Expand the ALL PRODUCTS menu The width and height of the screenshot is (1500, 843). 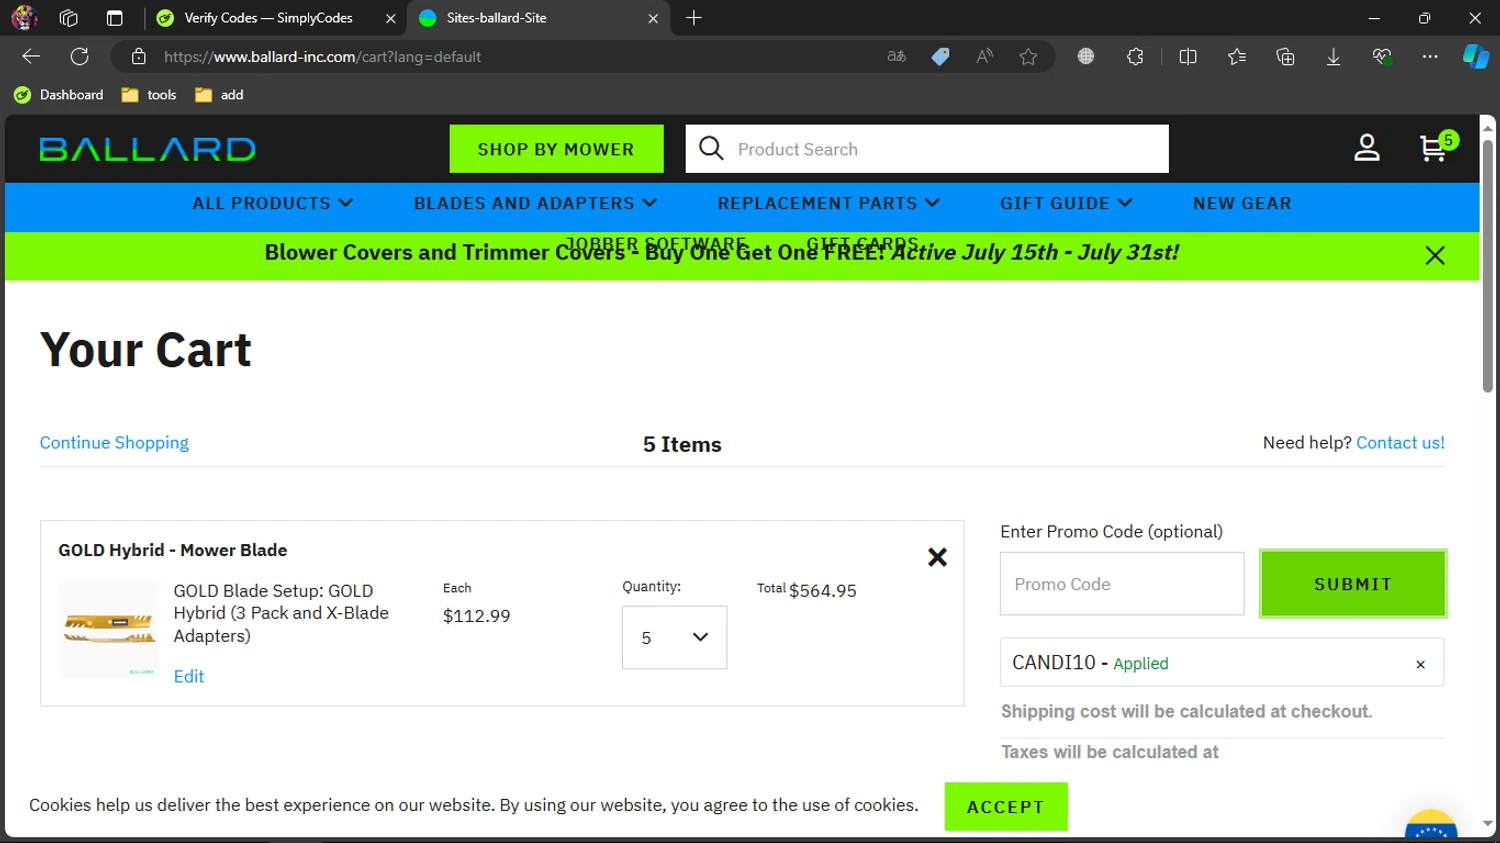pos(273,203)
